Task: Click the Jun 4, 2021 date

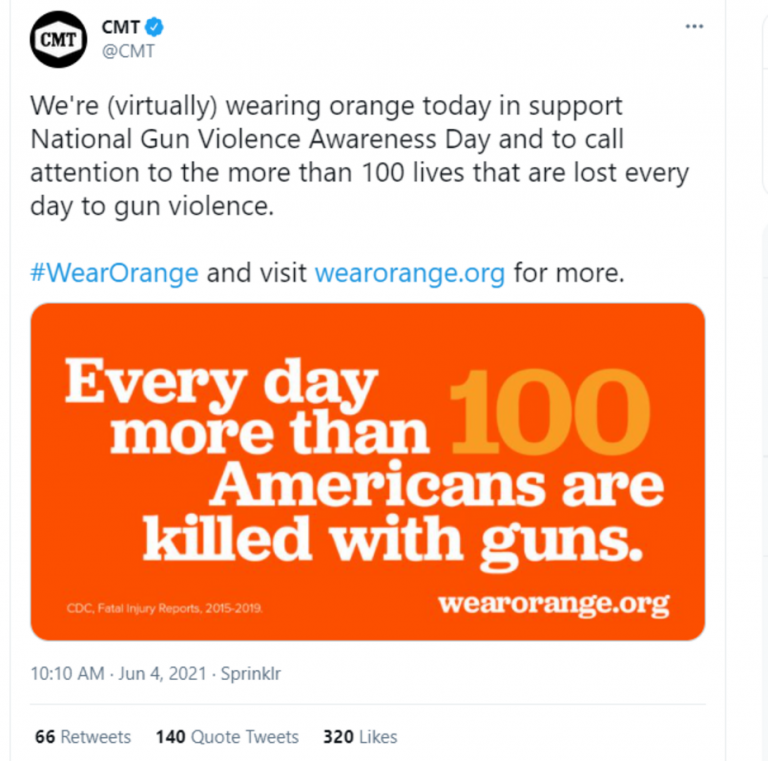Action: [x=163, y=674]
